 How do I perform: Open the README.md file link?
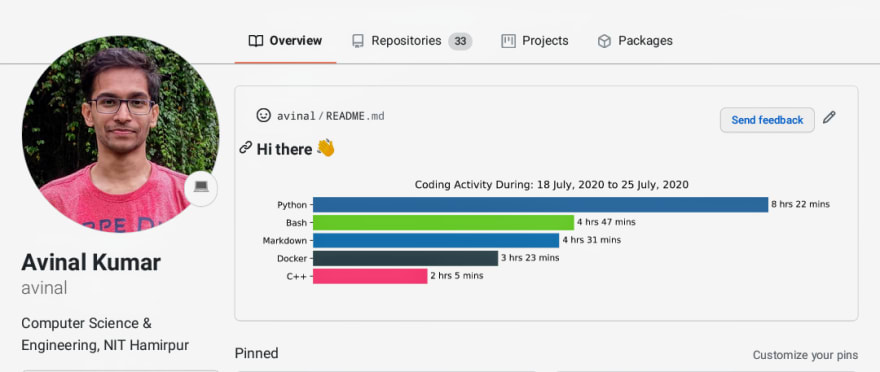point(355,116)
